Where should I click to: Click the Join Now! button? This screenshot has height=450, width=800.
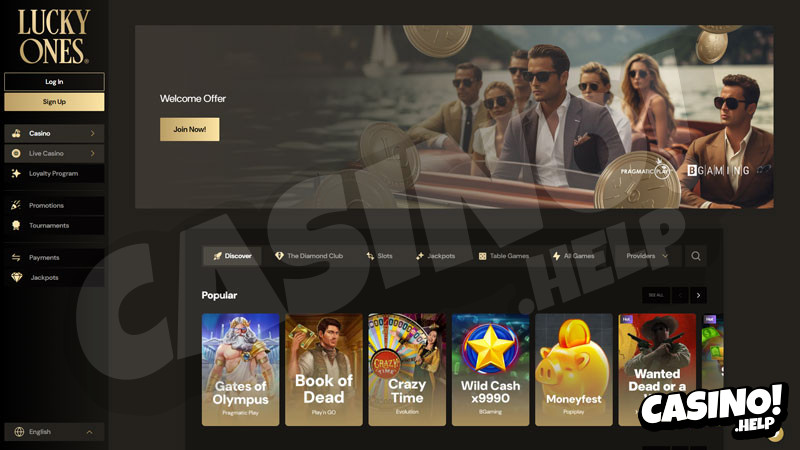click(x=190, y=129)
